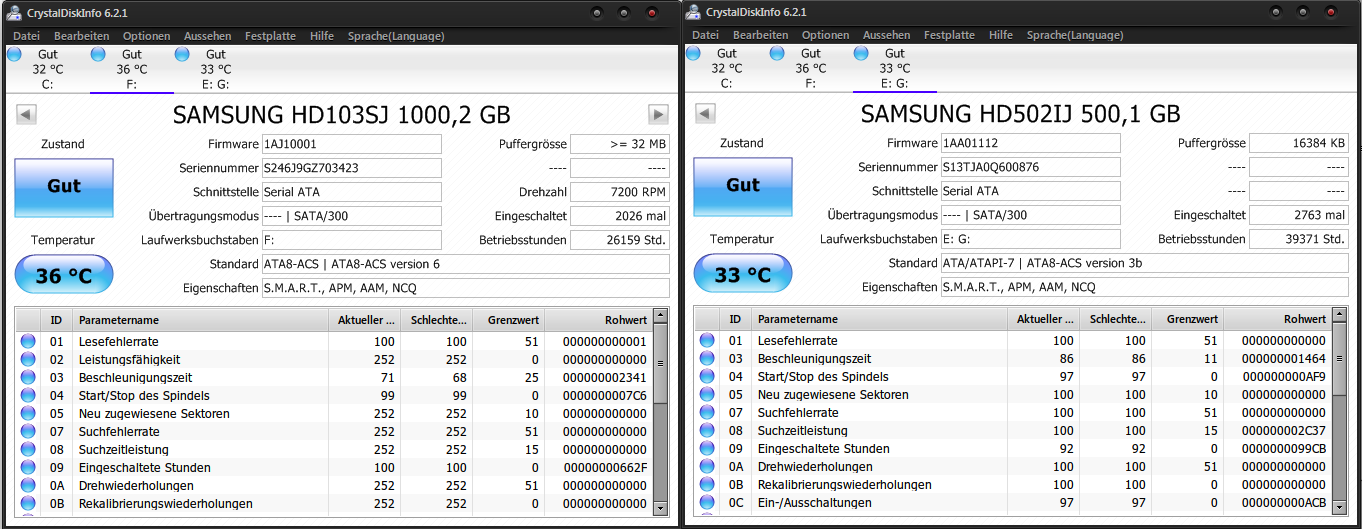Click status orb for Suchfehlerrate in right window
Image resolution: width=1362 pixels, height=529 pixels.
[x=707, y=412]
